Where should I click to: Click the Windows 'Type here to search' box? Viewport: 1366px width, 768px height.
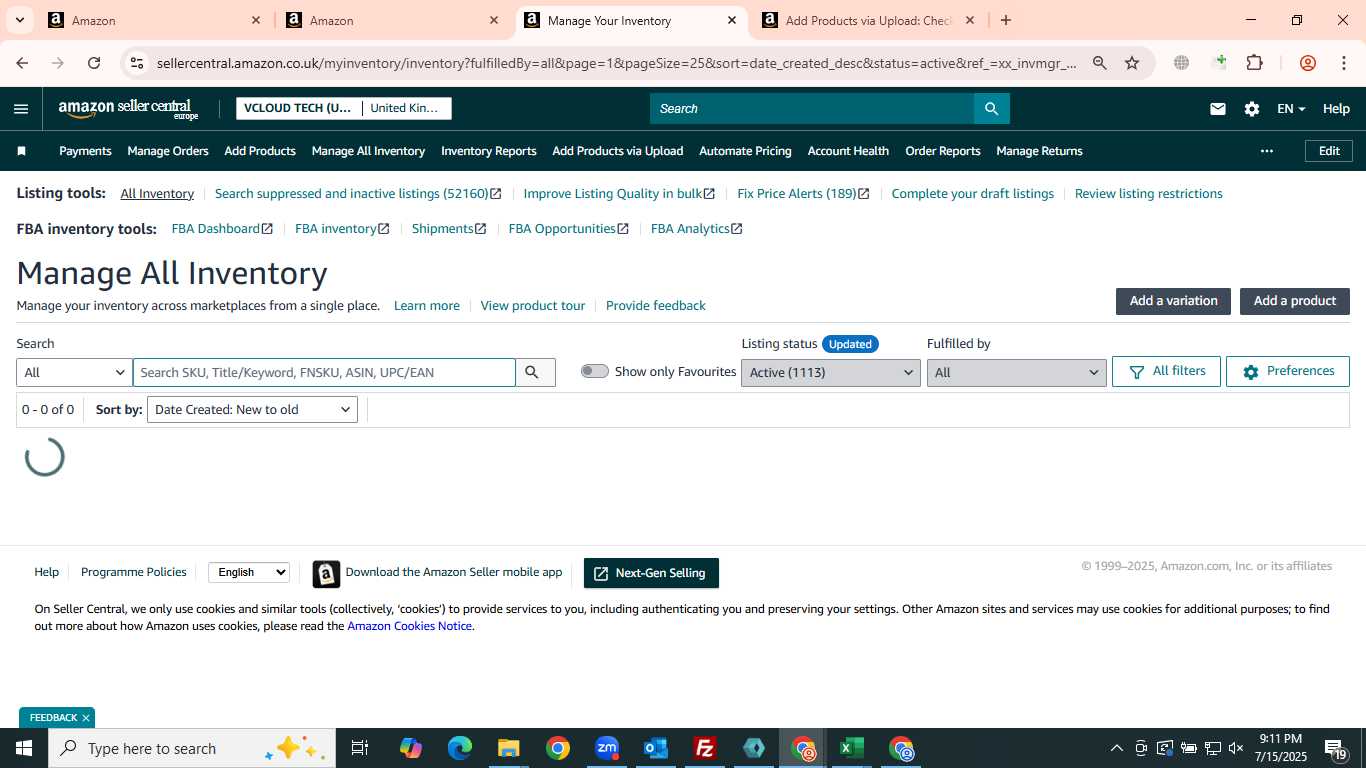tap(192, 748)
